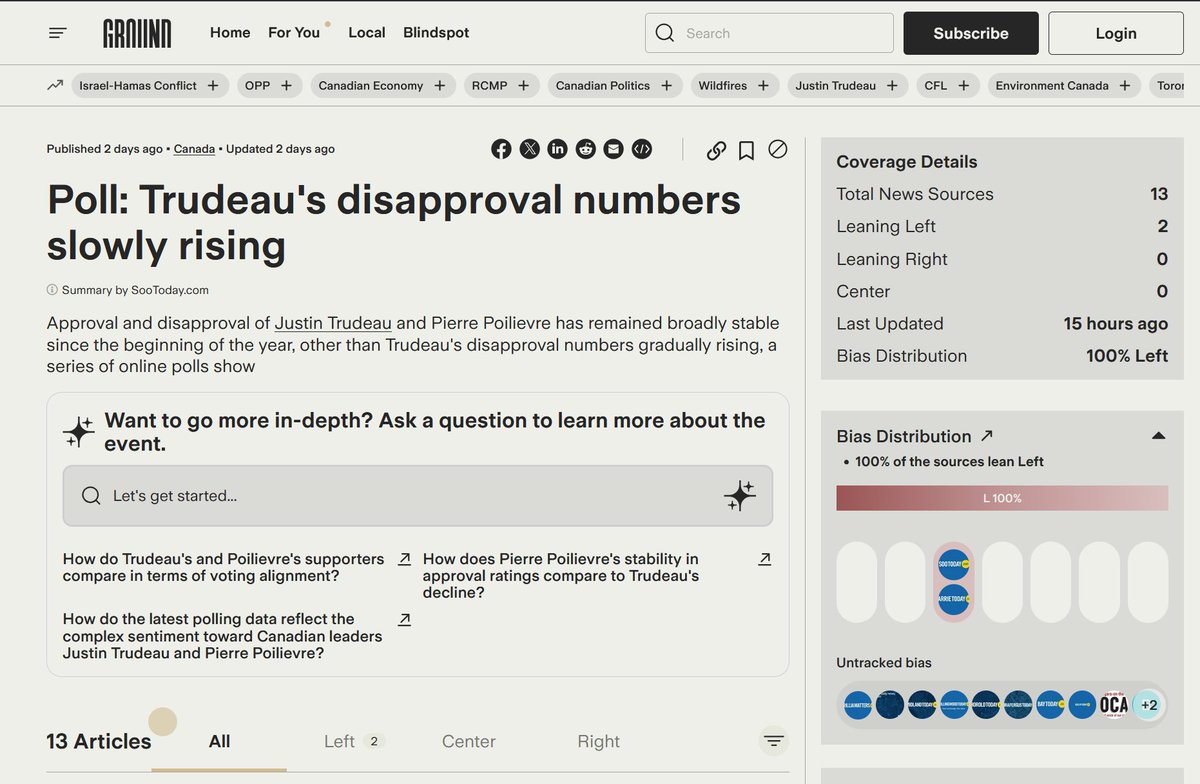Open voting alignment question arrow
This screenshot has width=1200, height=784.
tap(404, 559)
